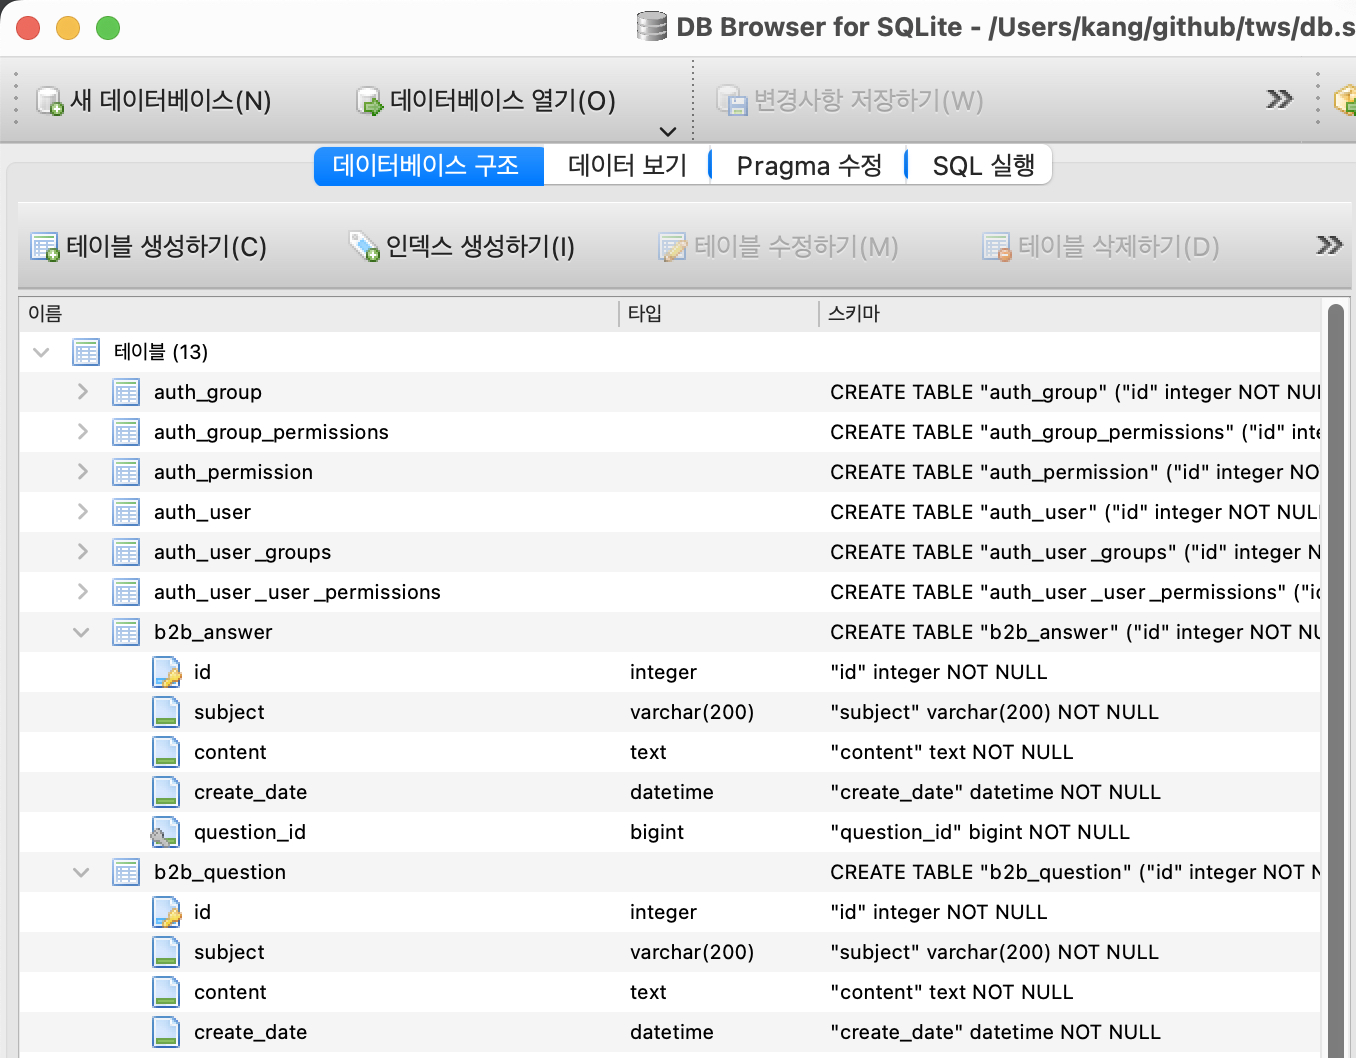Image resolution: width=1356 pixels, height=1058 pixels.
Task: Click the bigint type cell
Action: tap(657, 832)
